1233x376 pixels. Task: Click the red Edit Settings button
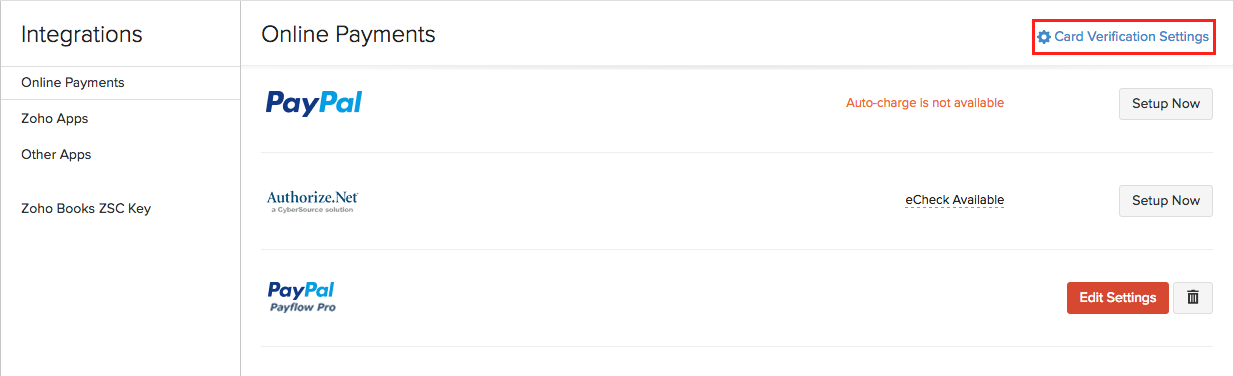click(1118, 298)
